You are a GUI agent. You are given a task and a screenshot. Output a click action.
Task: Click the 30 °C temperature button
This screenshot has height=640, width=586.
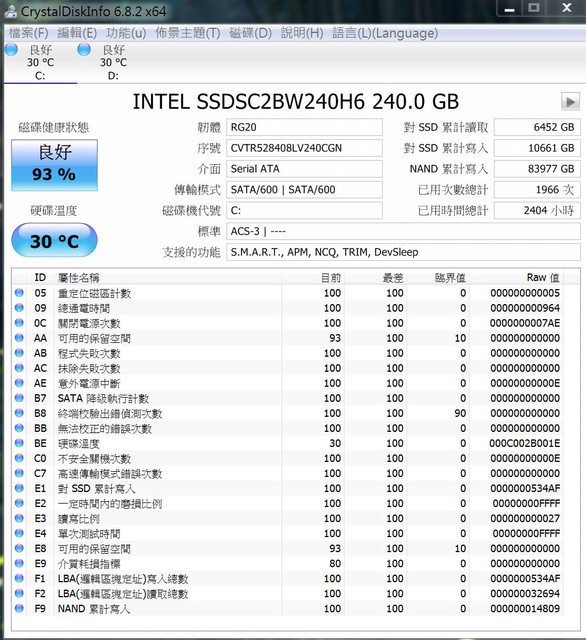tap(54, 240)
